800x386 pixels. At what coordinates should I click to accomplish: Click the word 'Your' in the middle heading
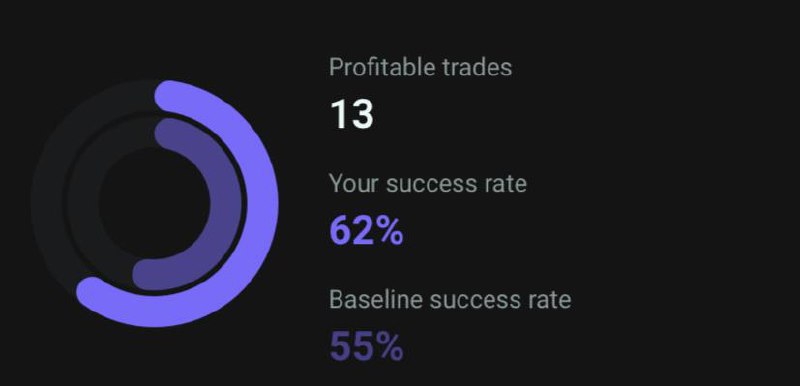click(x=354, y=184)
